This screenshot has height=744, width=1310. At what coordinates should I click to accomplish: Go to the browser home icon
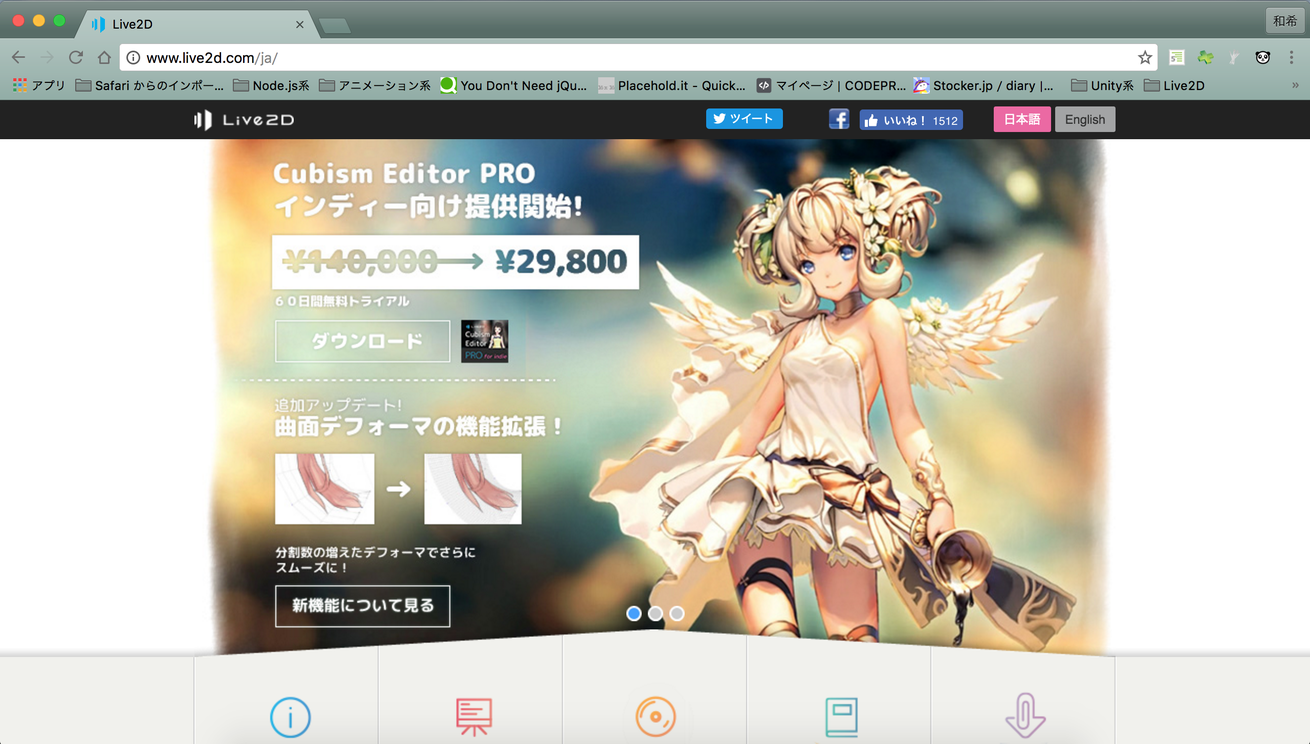104,58
